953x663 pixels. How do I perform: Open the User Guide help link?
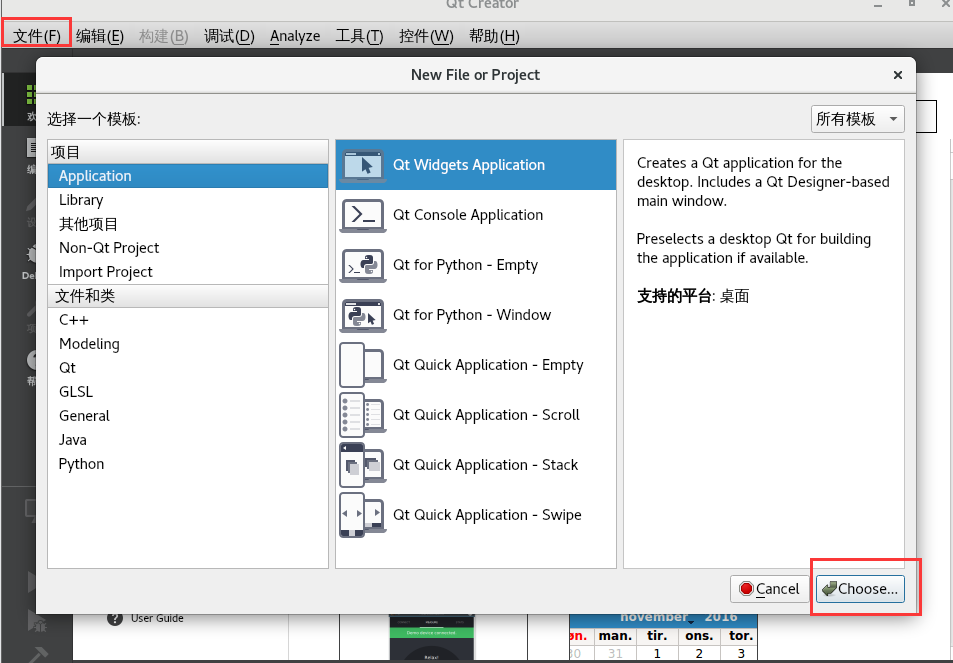pyautogui.click(x=156, y=618)
